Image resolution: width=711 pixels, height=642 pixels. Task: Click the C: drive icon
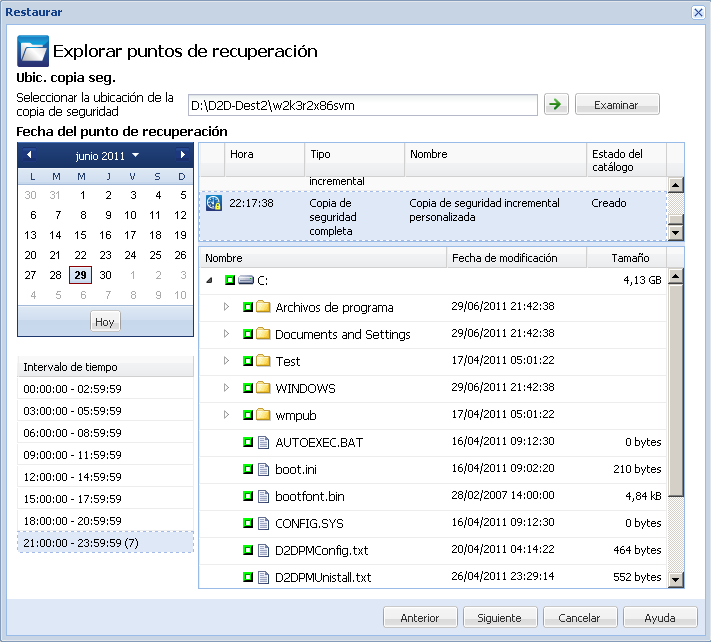[246, 281]
